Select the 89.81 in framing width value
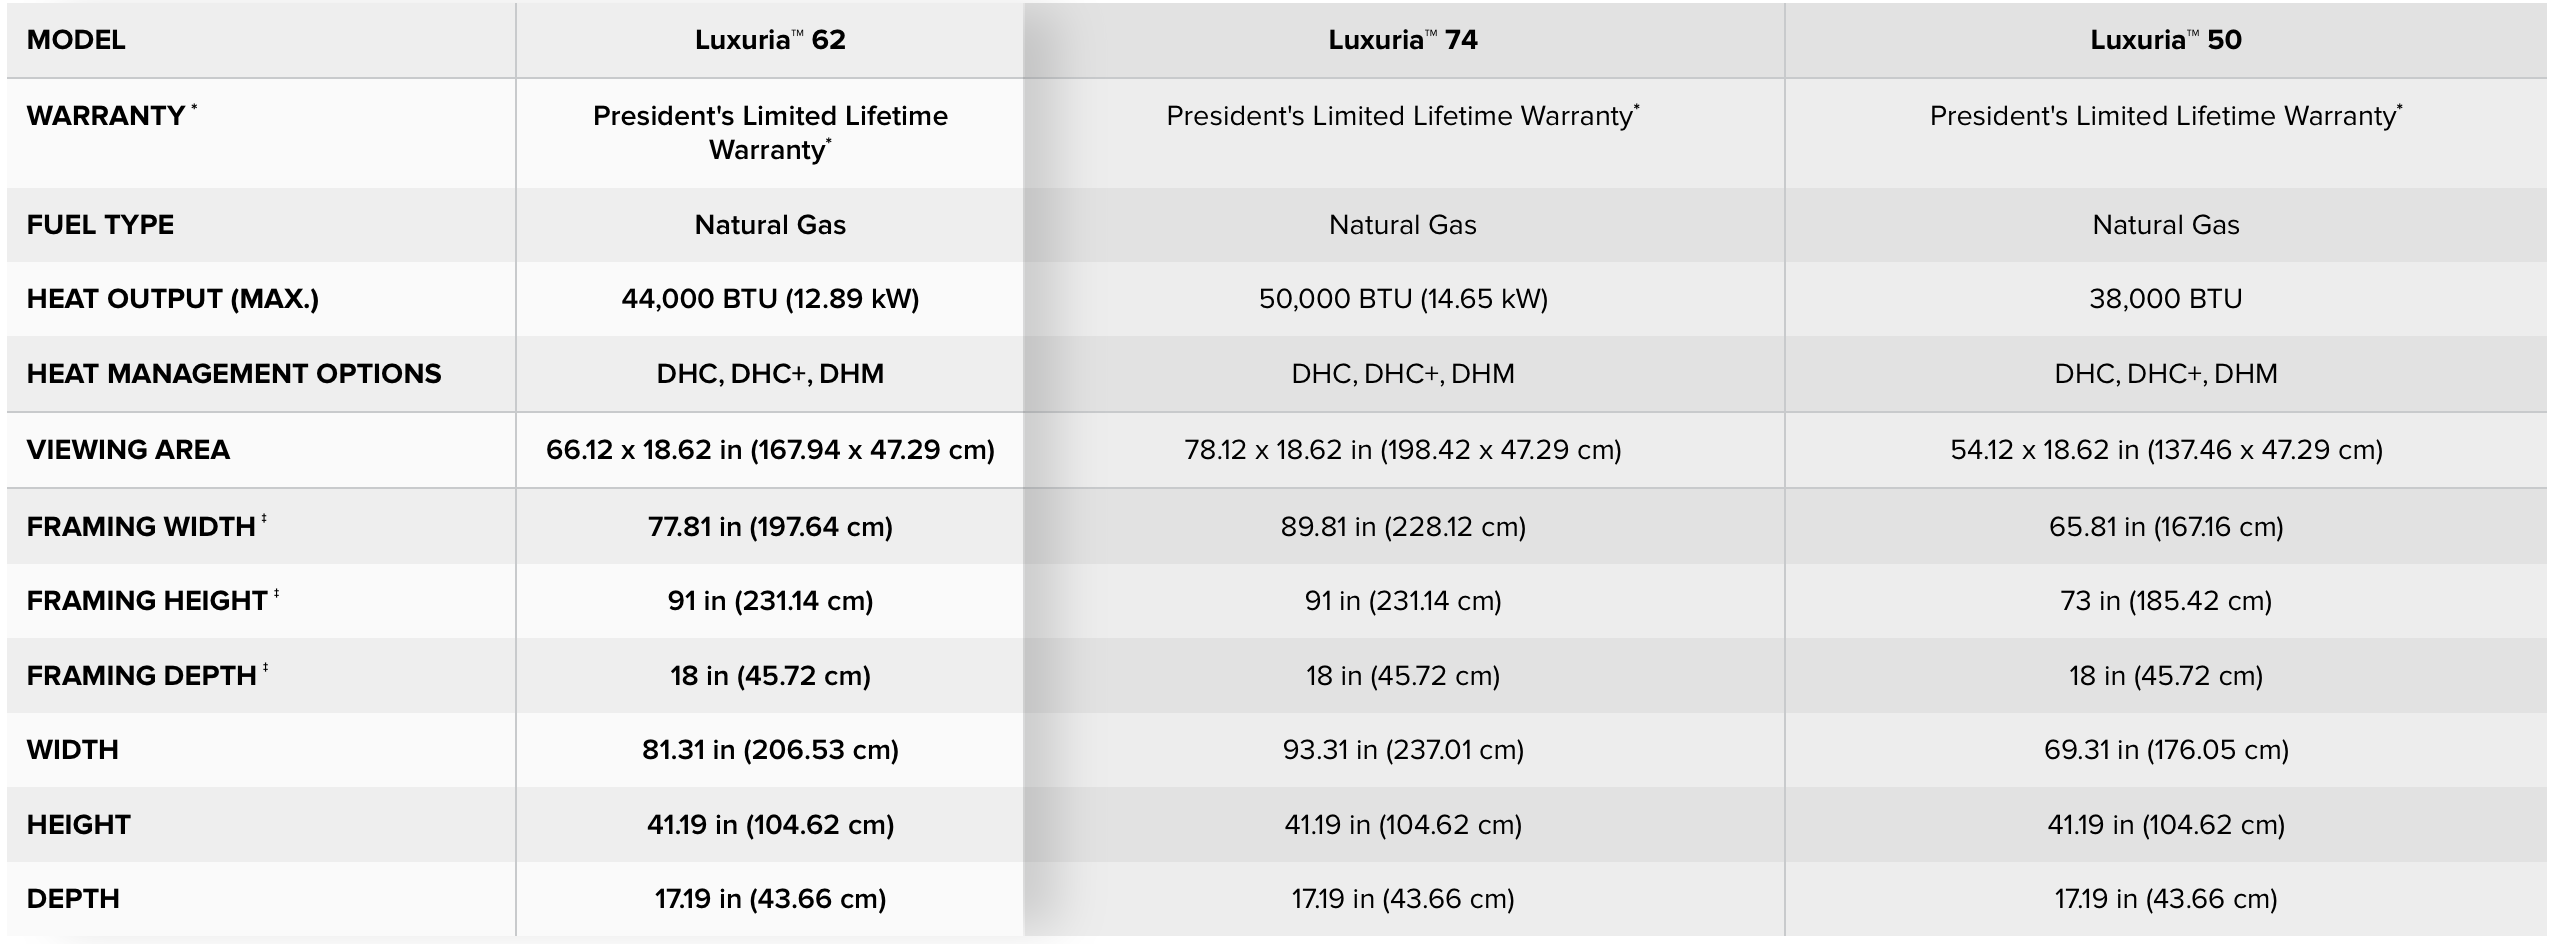The image size is (2552, 944). pos(1403,527)
